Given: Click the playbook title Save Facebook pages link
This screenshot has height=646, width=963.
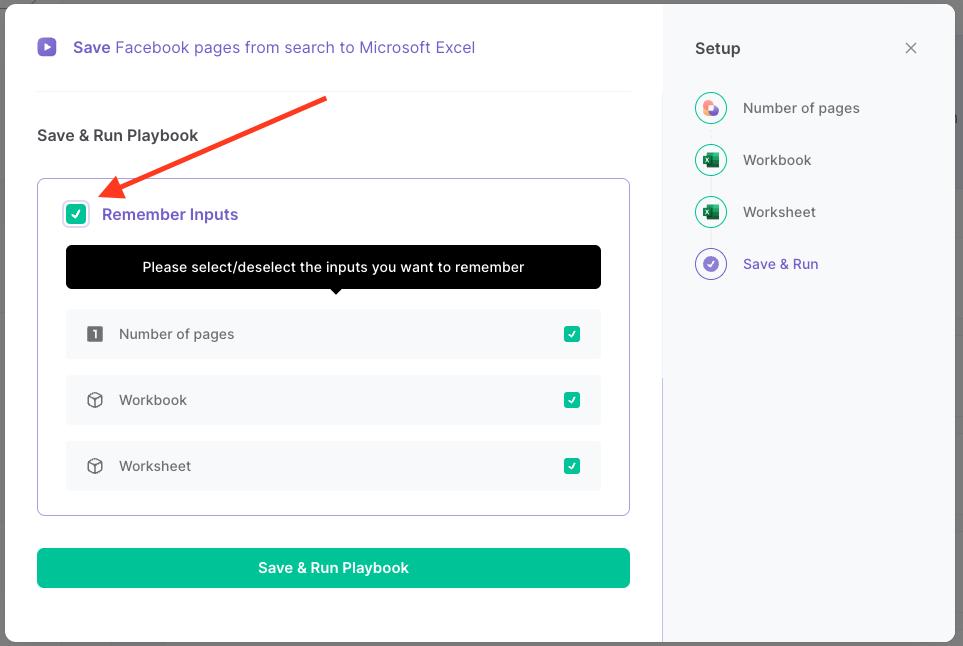Looking at the screenshot, I should [274, 47].
